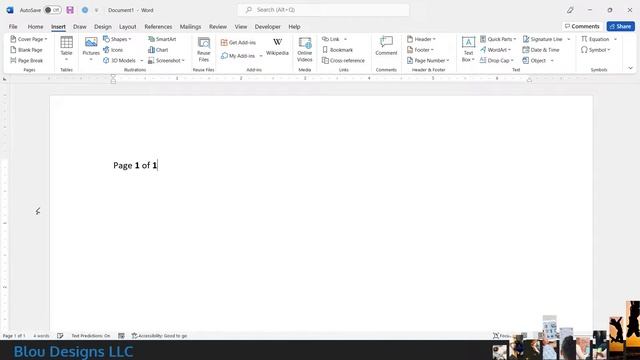
Task: Insert a Bookmark
Action: pyautogui.click(x=338, y=50)
